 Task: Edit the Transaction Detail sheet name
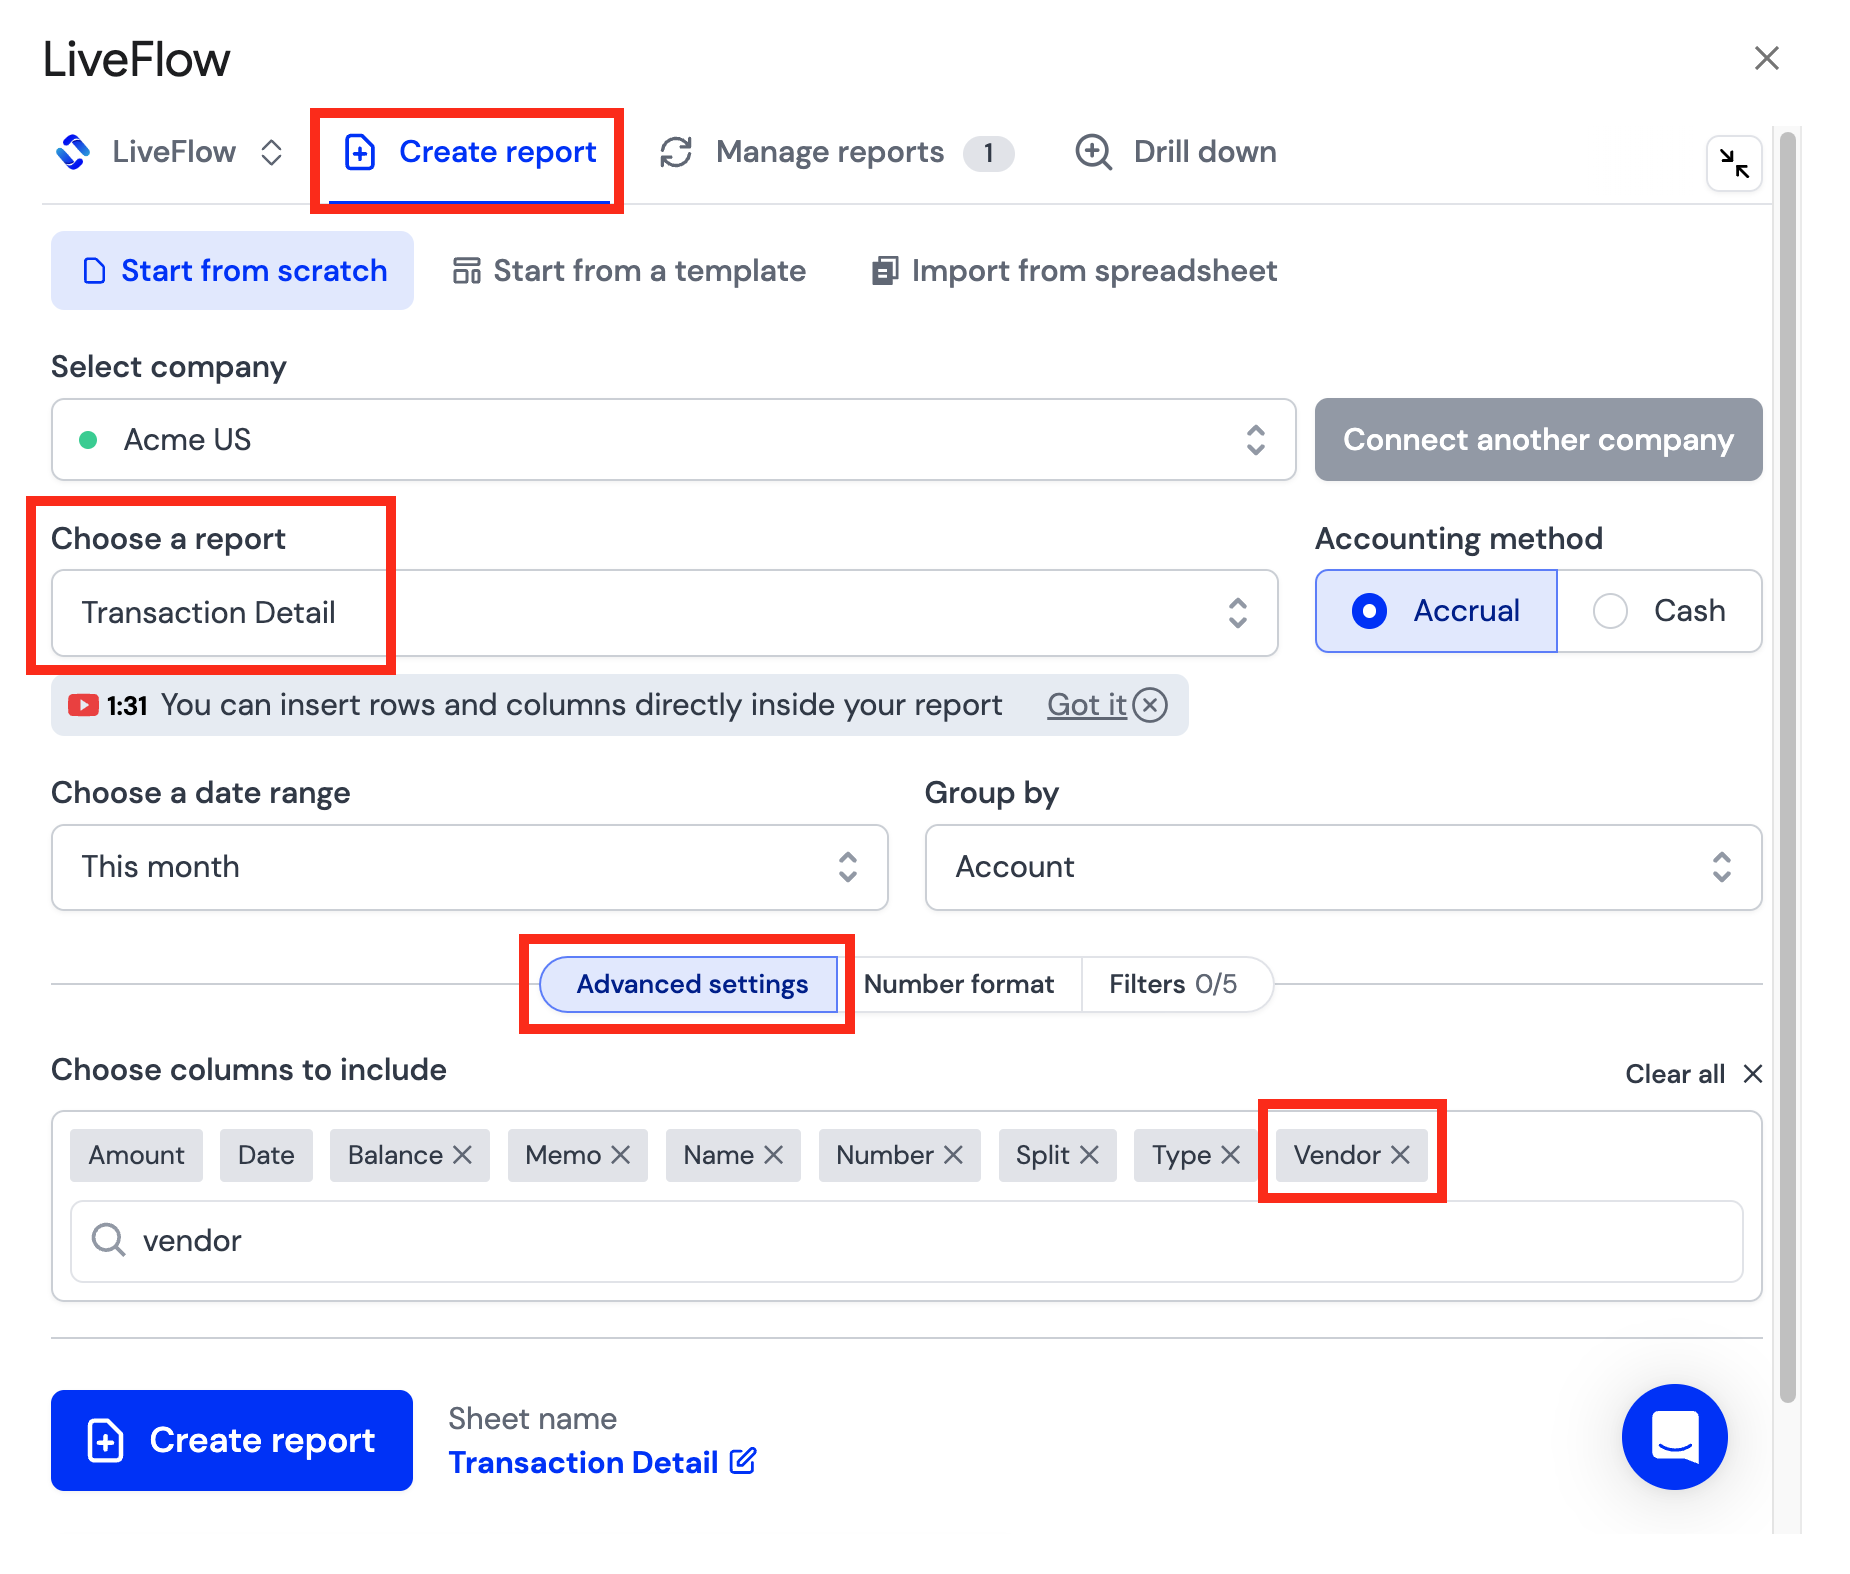583,1462
